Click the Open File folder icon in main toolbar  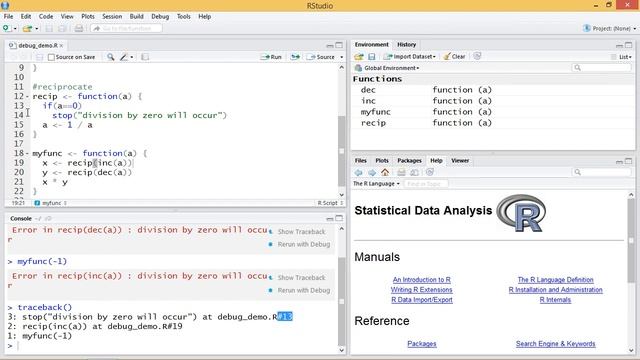(27, 29)
